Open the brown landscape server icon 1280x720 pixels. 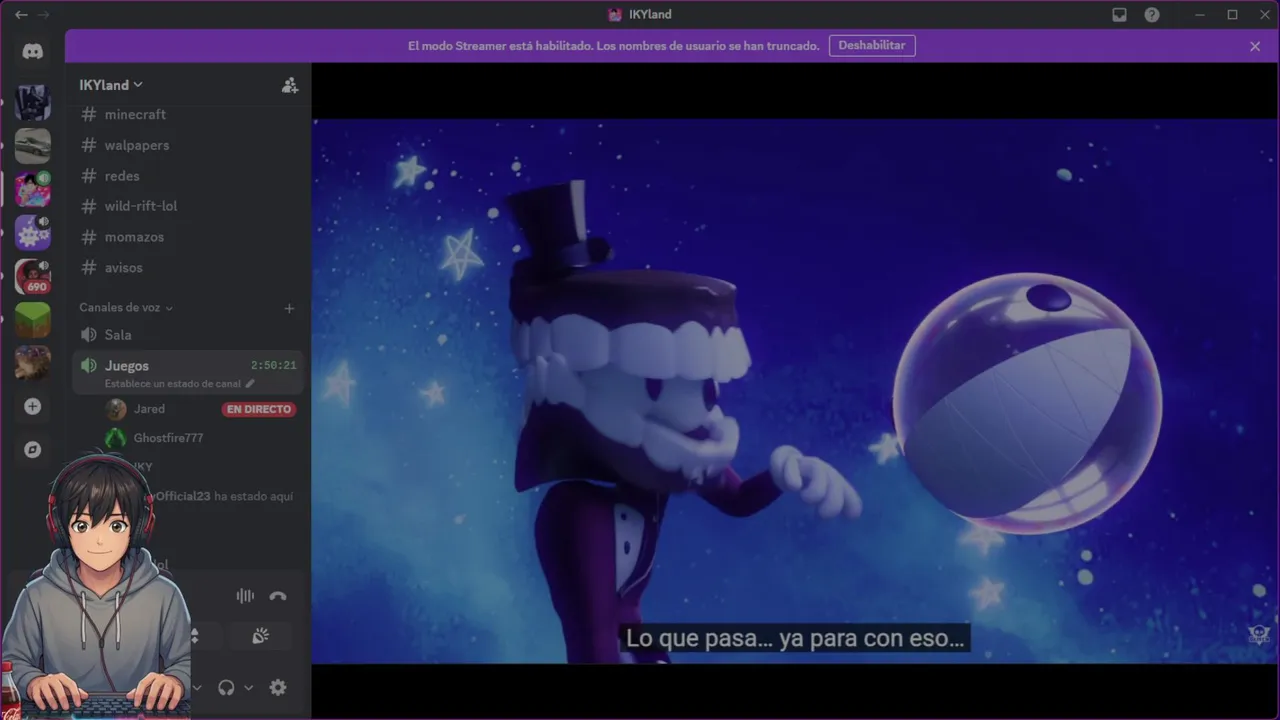pos(33,363)
